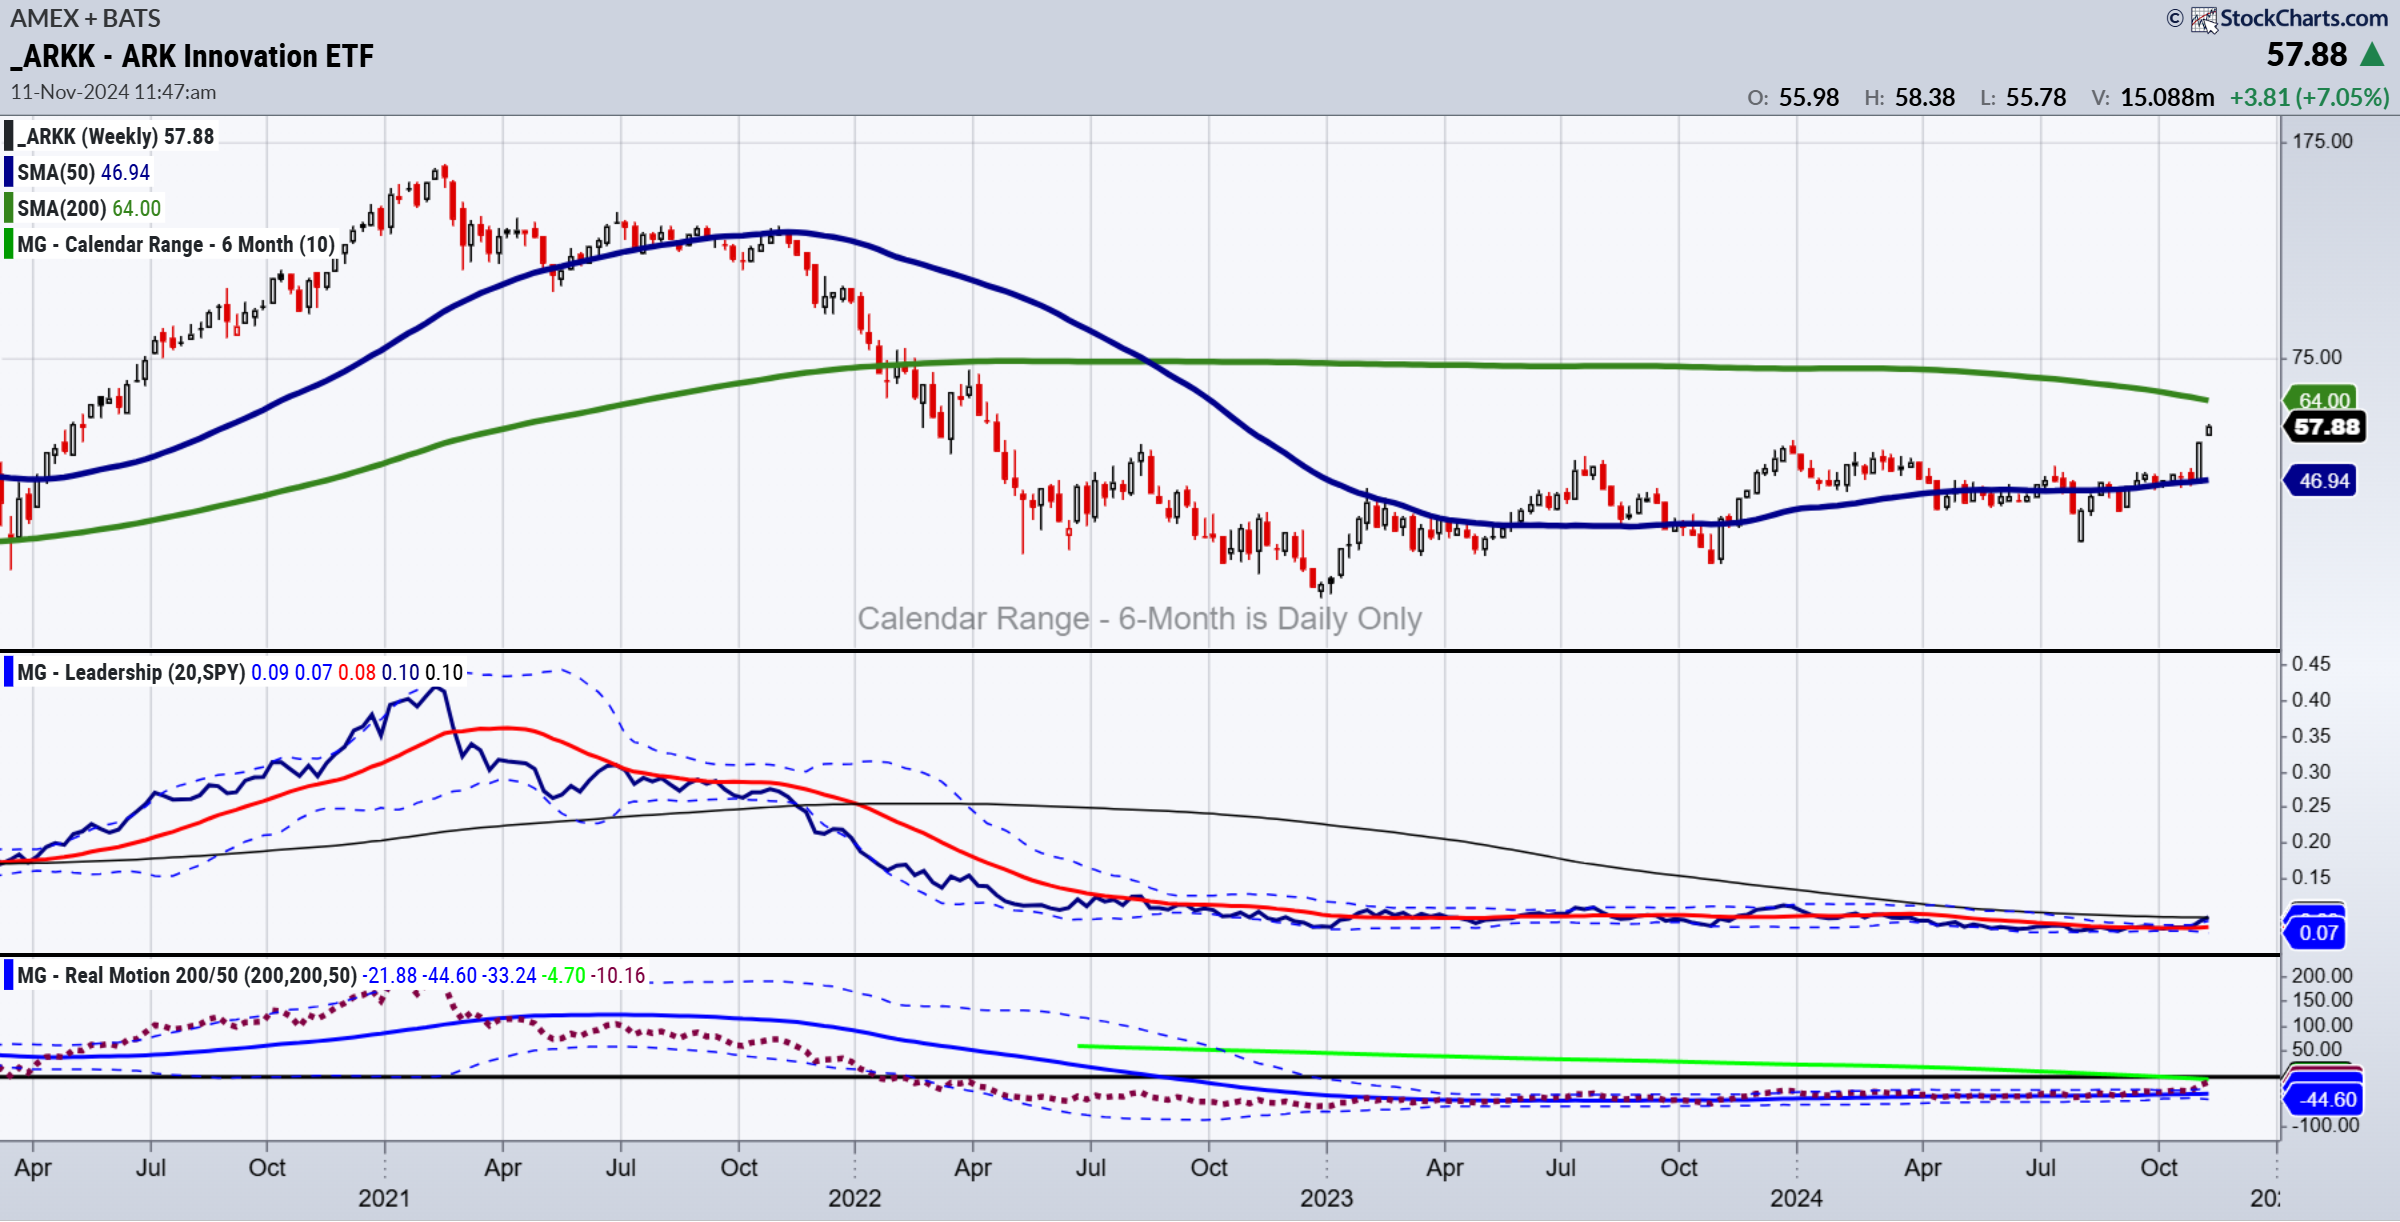This screenshot has width=2400, height=1222.
Task: Click the low price value 55.78
Action: (x=2036, y=97)
